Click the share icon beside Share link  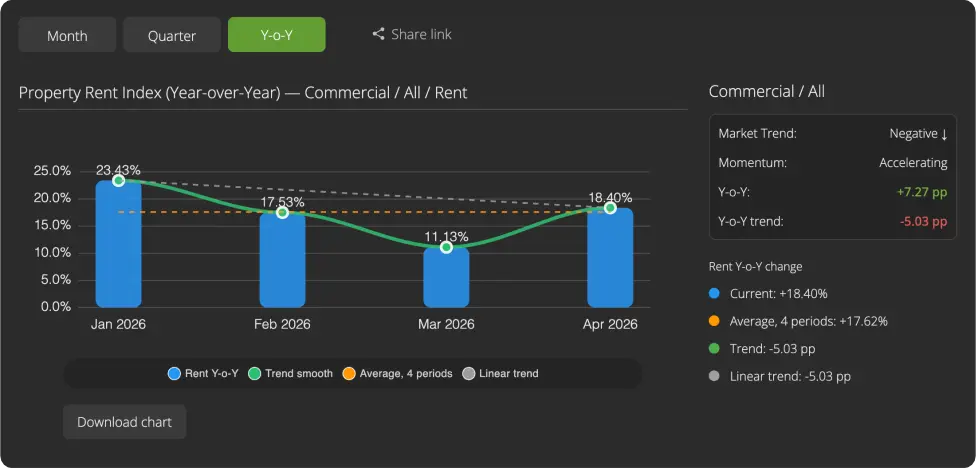pos(378,34)
